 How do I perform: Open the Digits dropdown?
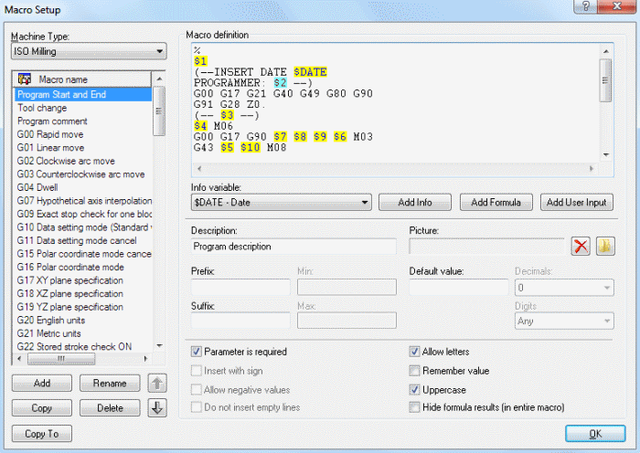tap(564, 321)
